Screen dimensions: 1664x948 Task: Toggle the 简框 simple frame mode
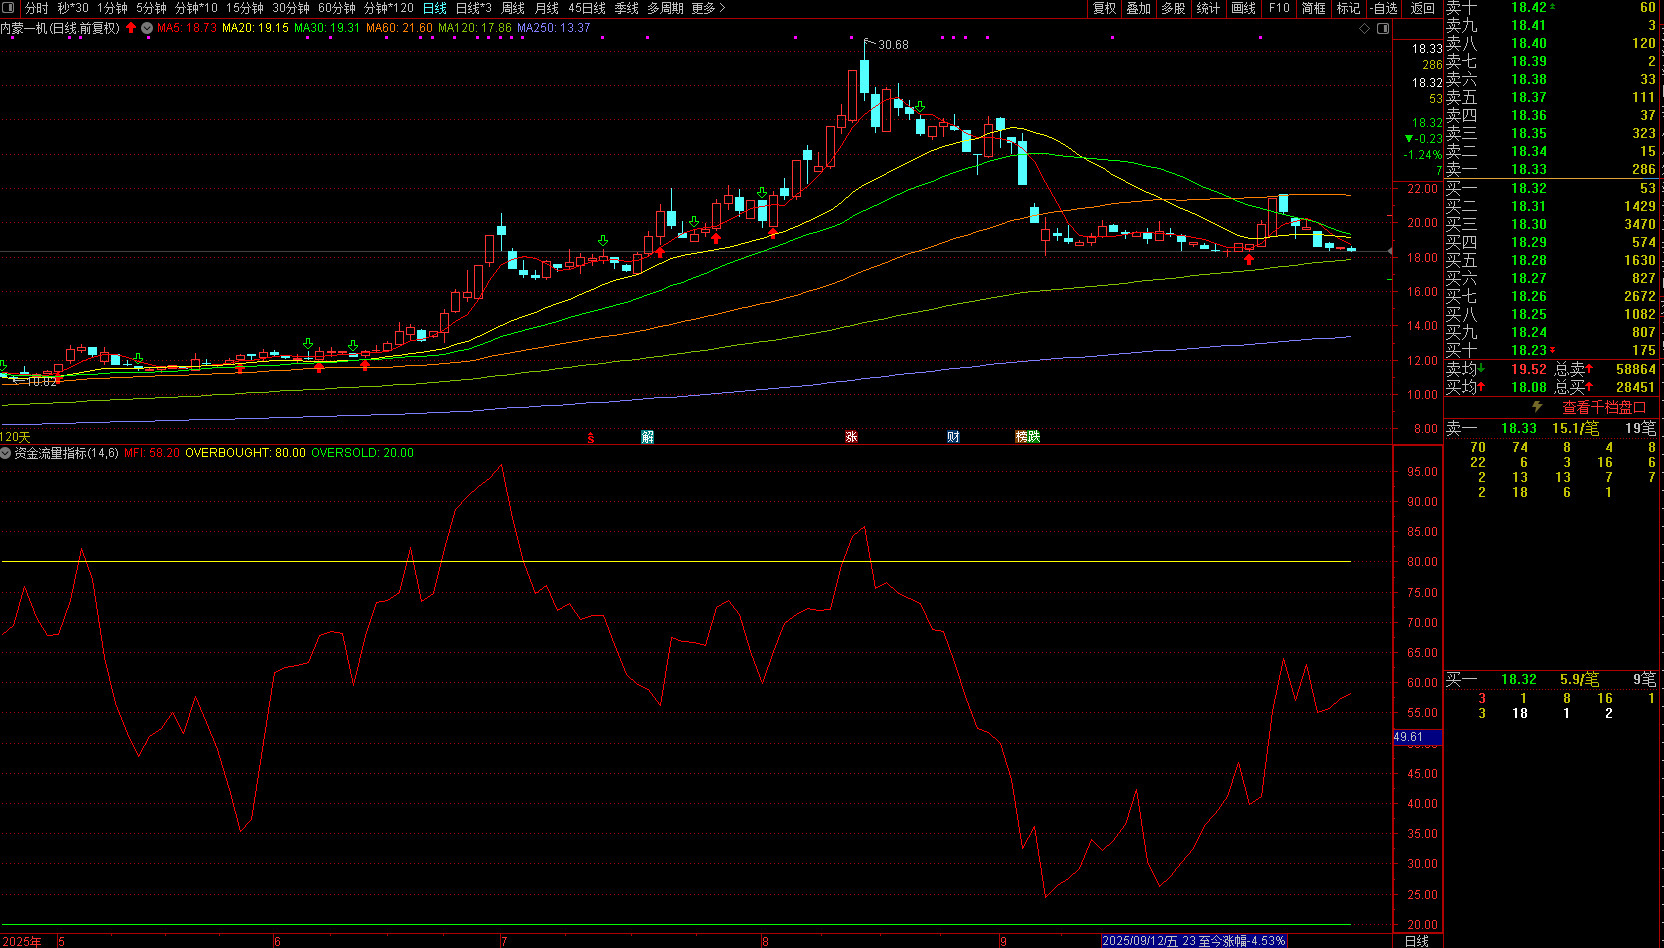coord(1313,8)
